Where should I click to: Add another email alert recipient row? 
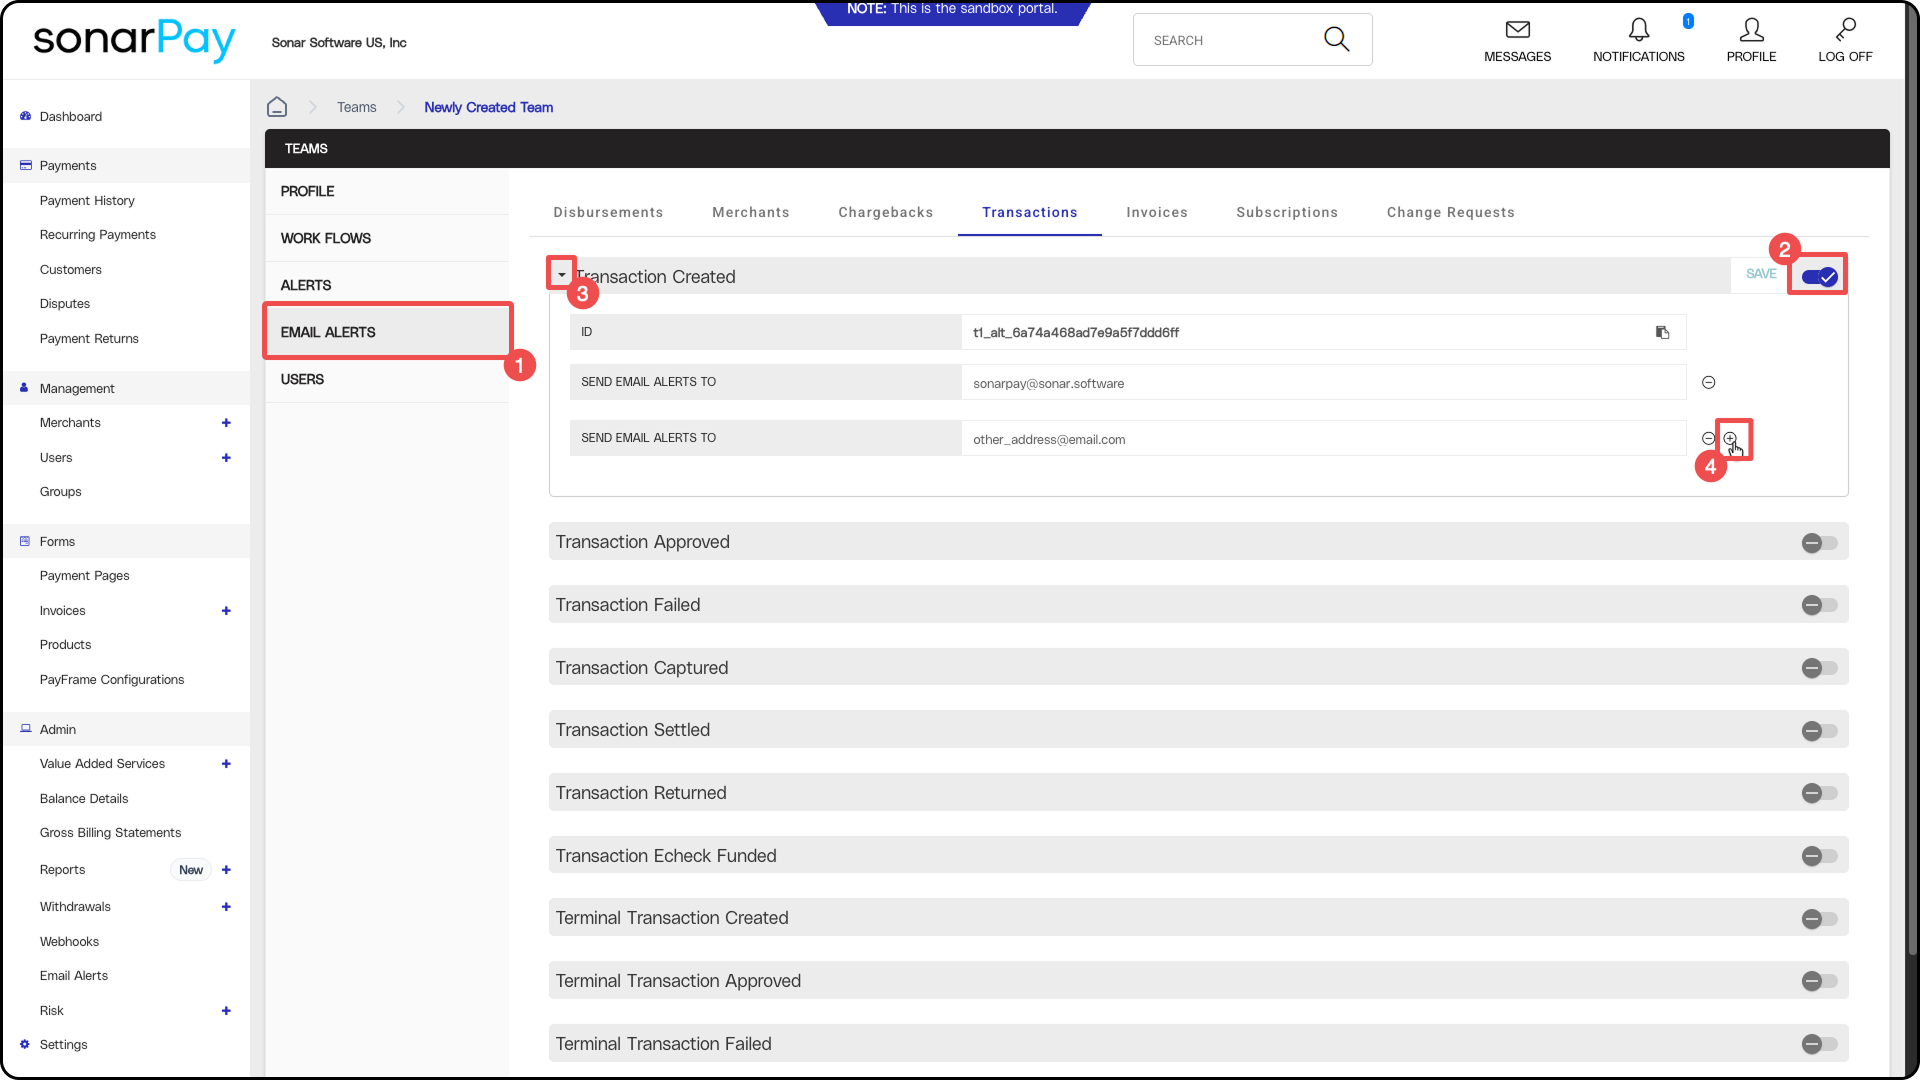1730,438
